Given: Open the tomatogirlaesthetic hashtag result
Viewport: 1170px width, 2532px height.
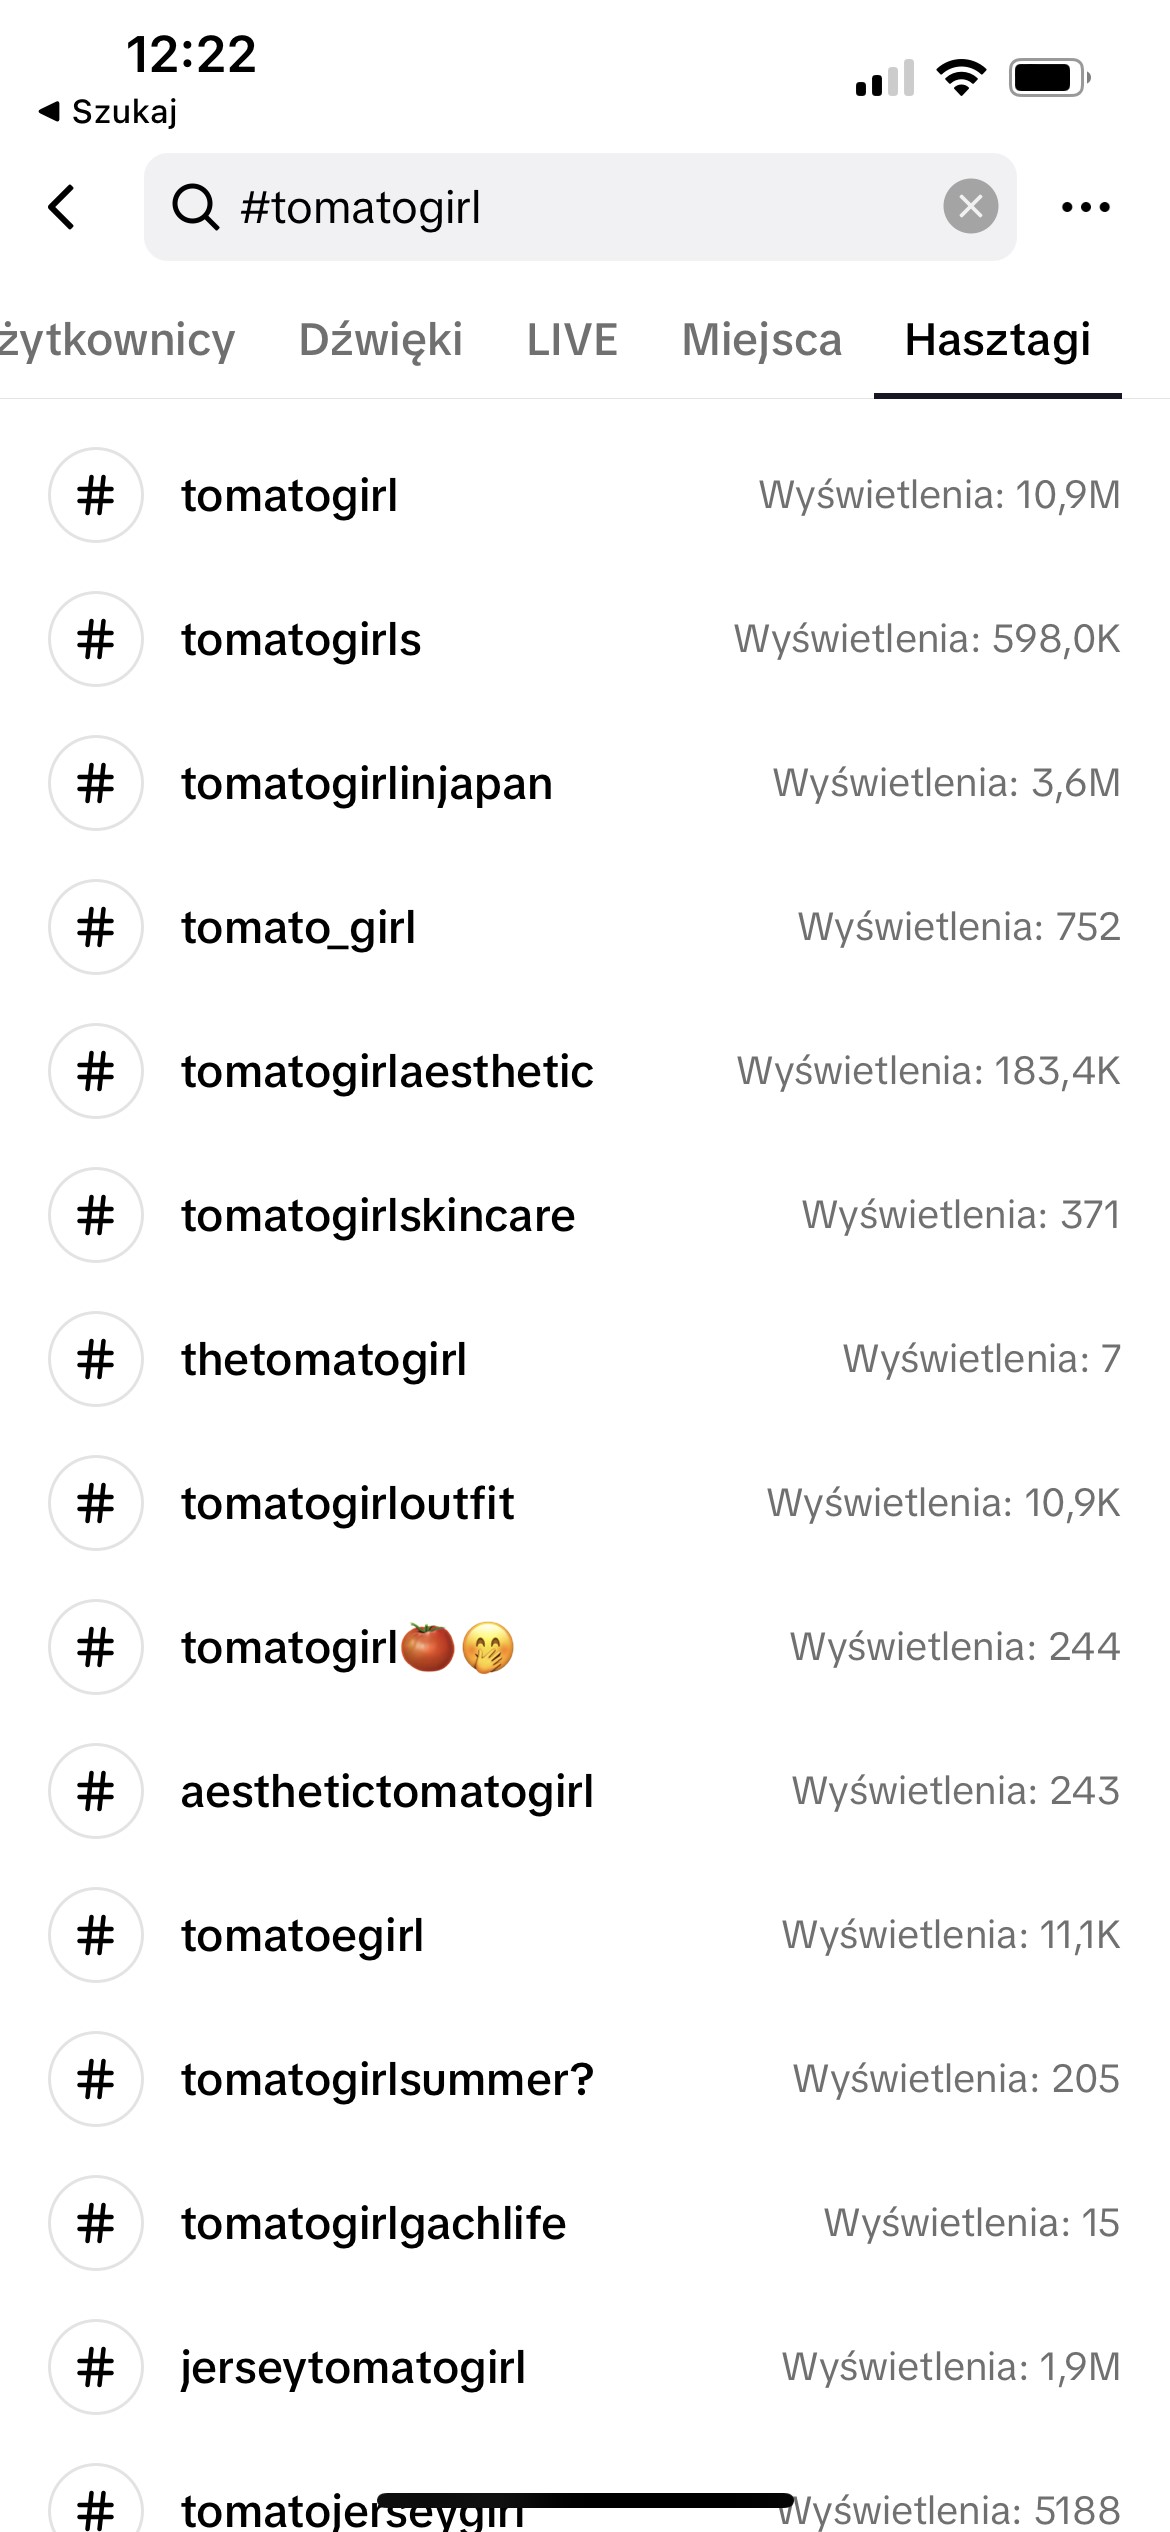Looking at the screenshot, I should [x=387, y=1072].
